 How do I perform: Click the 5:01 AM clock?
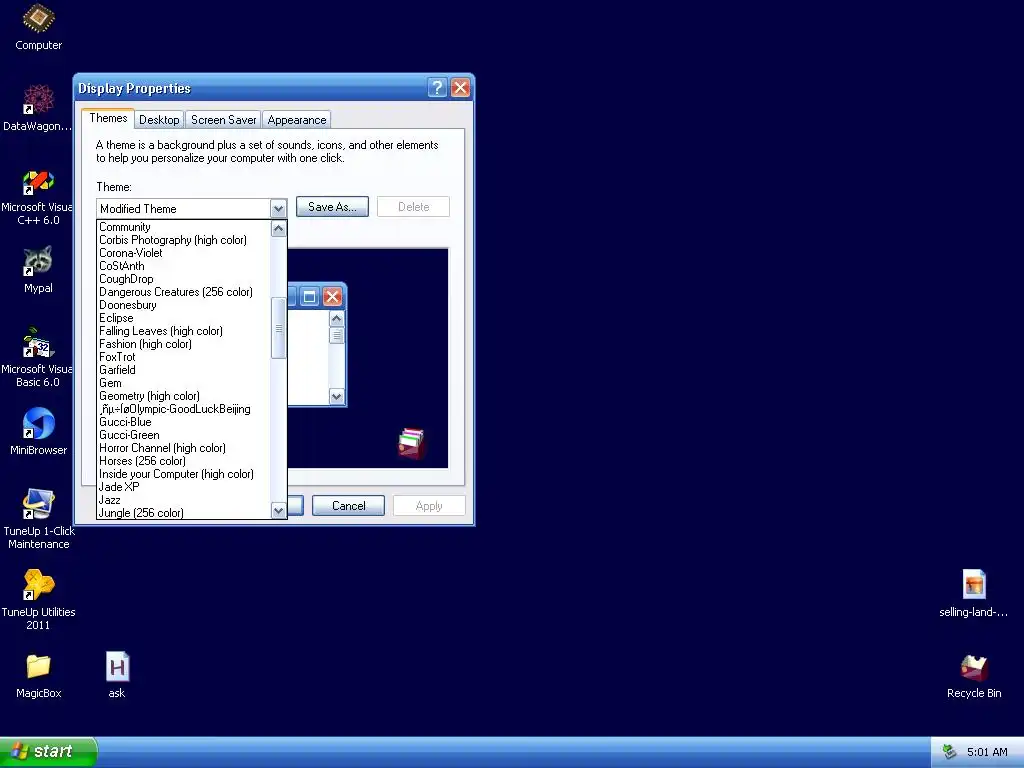pyautogui.click(x=987, y=752)
